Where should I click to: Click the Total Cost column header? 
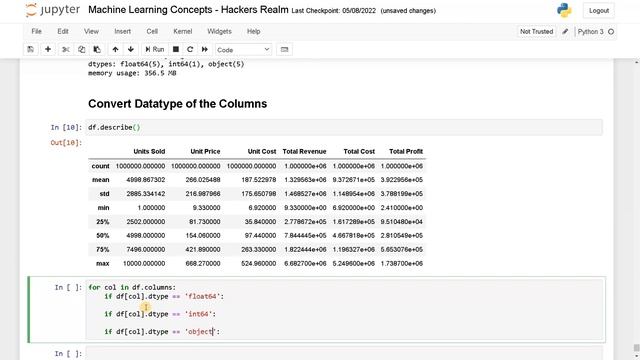[x=359, y=151]
